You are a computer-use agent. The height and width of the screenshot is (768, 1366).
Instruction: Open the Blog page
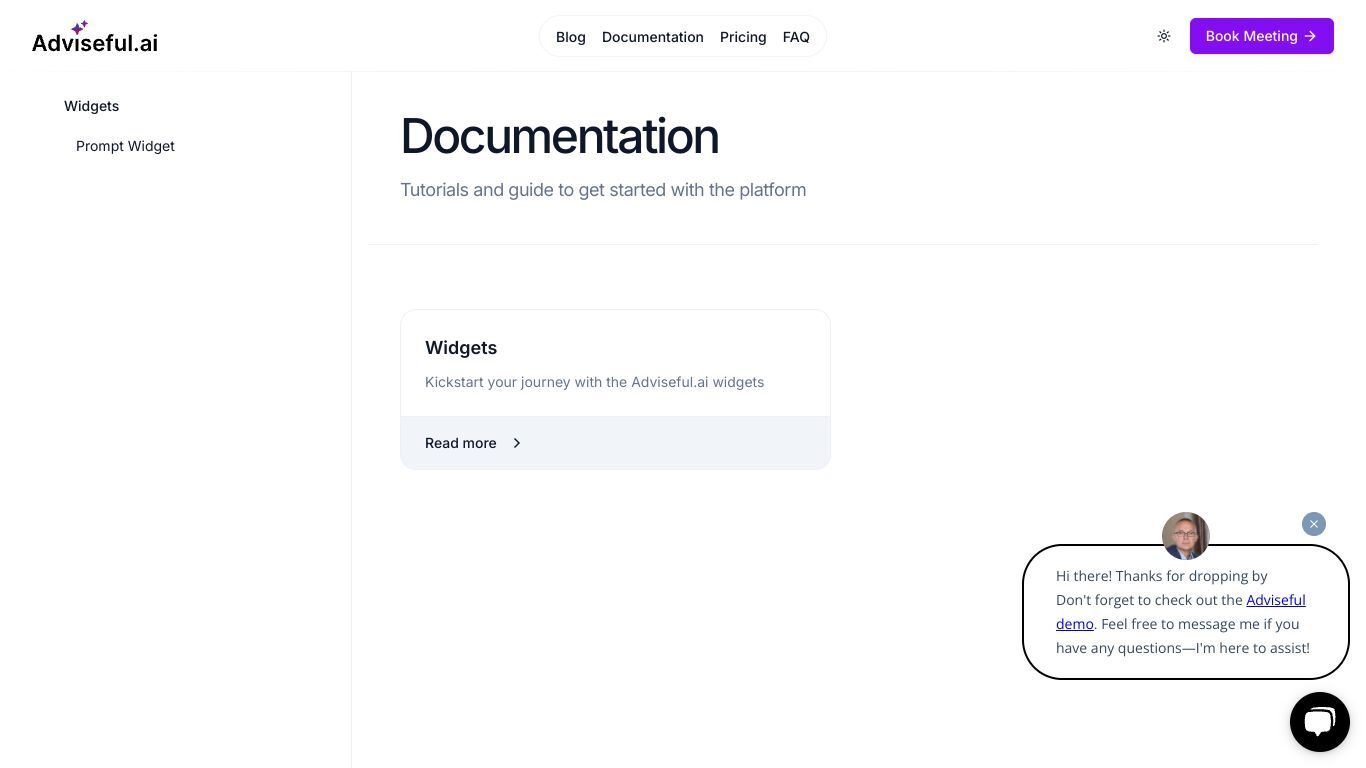[x=571, y=37]
